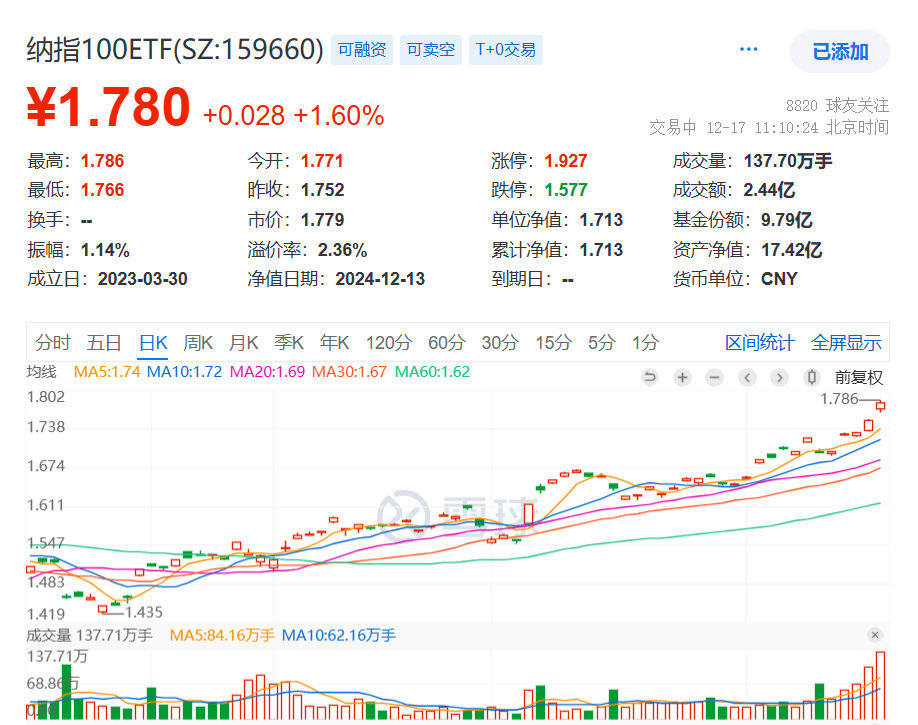
Task: Switch to the 月K monthly view
Action: tap(243, 342)
